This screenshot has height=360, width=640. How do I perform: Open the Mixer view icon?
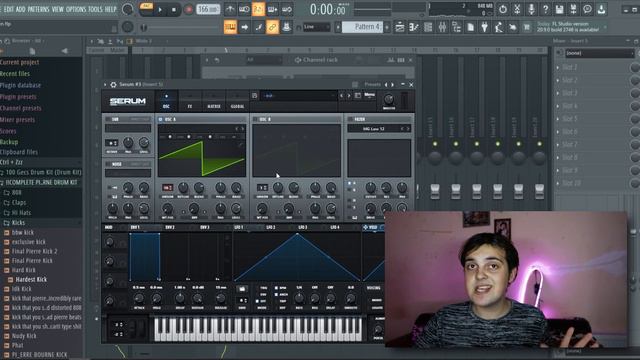click(x=442, y=27)
